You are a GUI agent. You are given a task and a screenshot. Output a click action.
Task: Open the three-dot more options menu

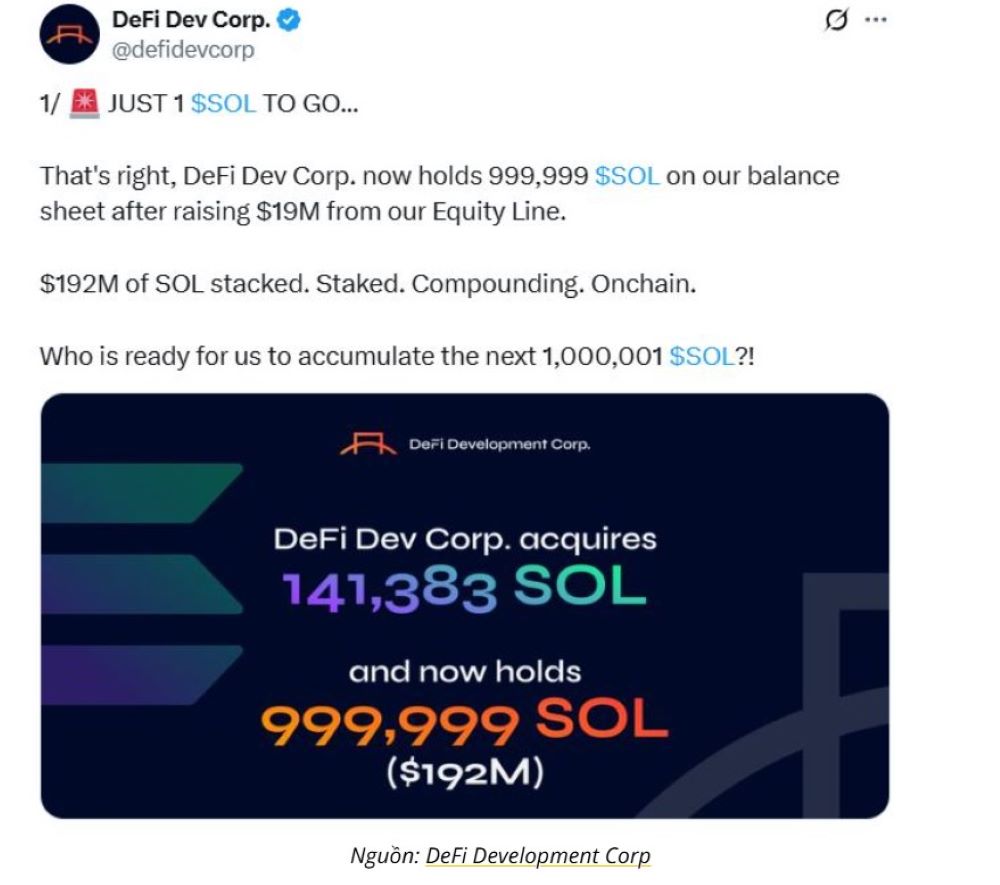click(876, 21)
